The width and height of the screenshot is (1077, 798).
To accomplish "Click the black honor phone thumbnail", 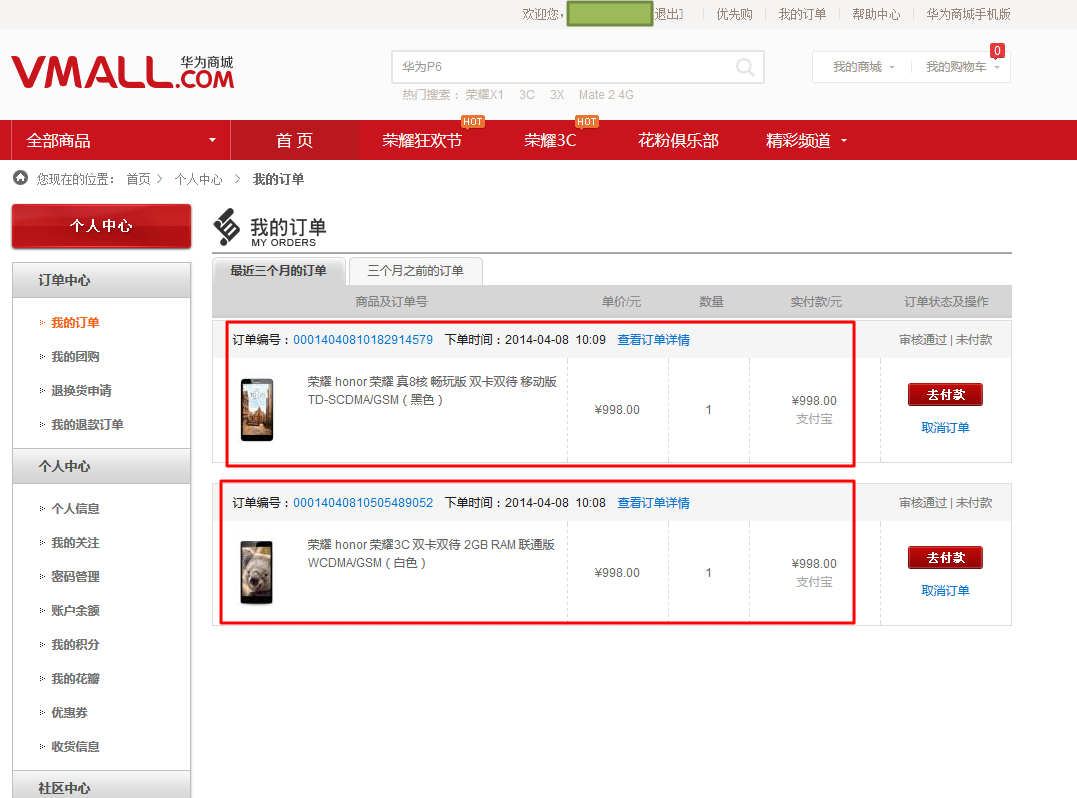I will (x=257, y=409).
